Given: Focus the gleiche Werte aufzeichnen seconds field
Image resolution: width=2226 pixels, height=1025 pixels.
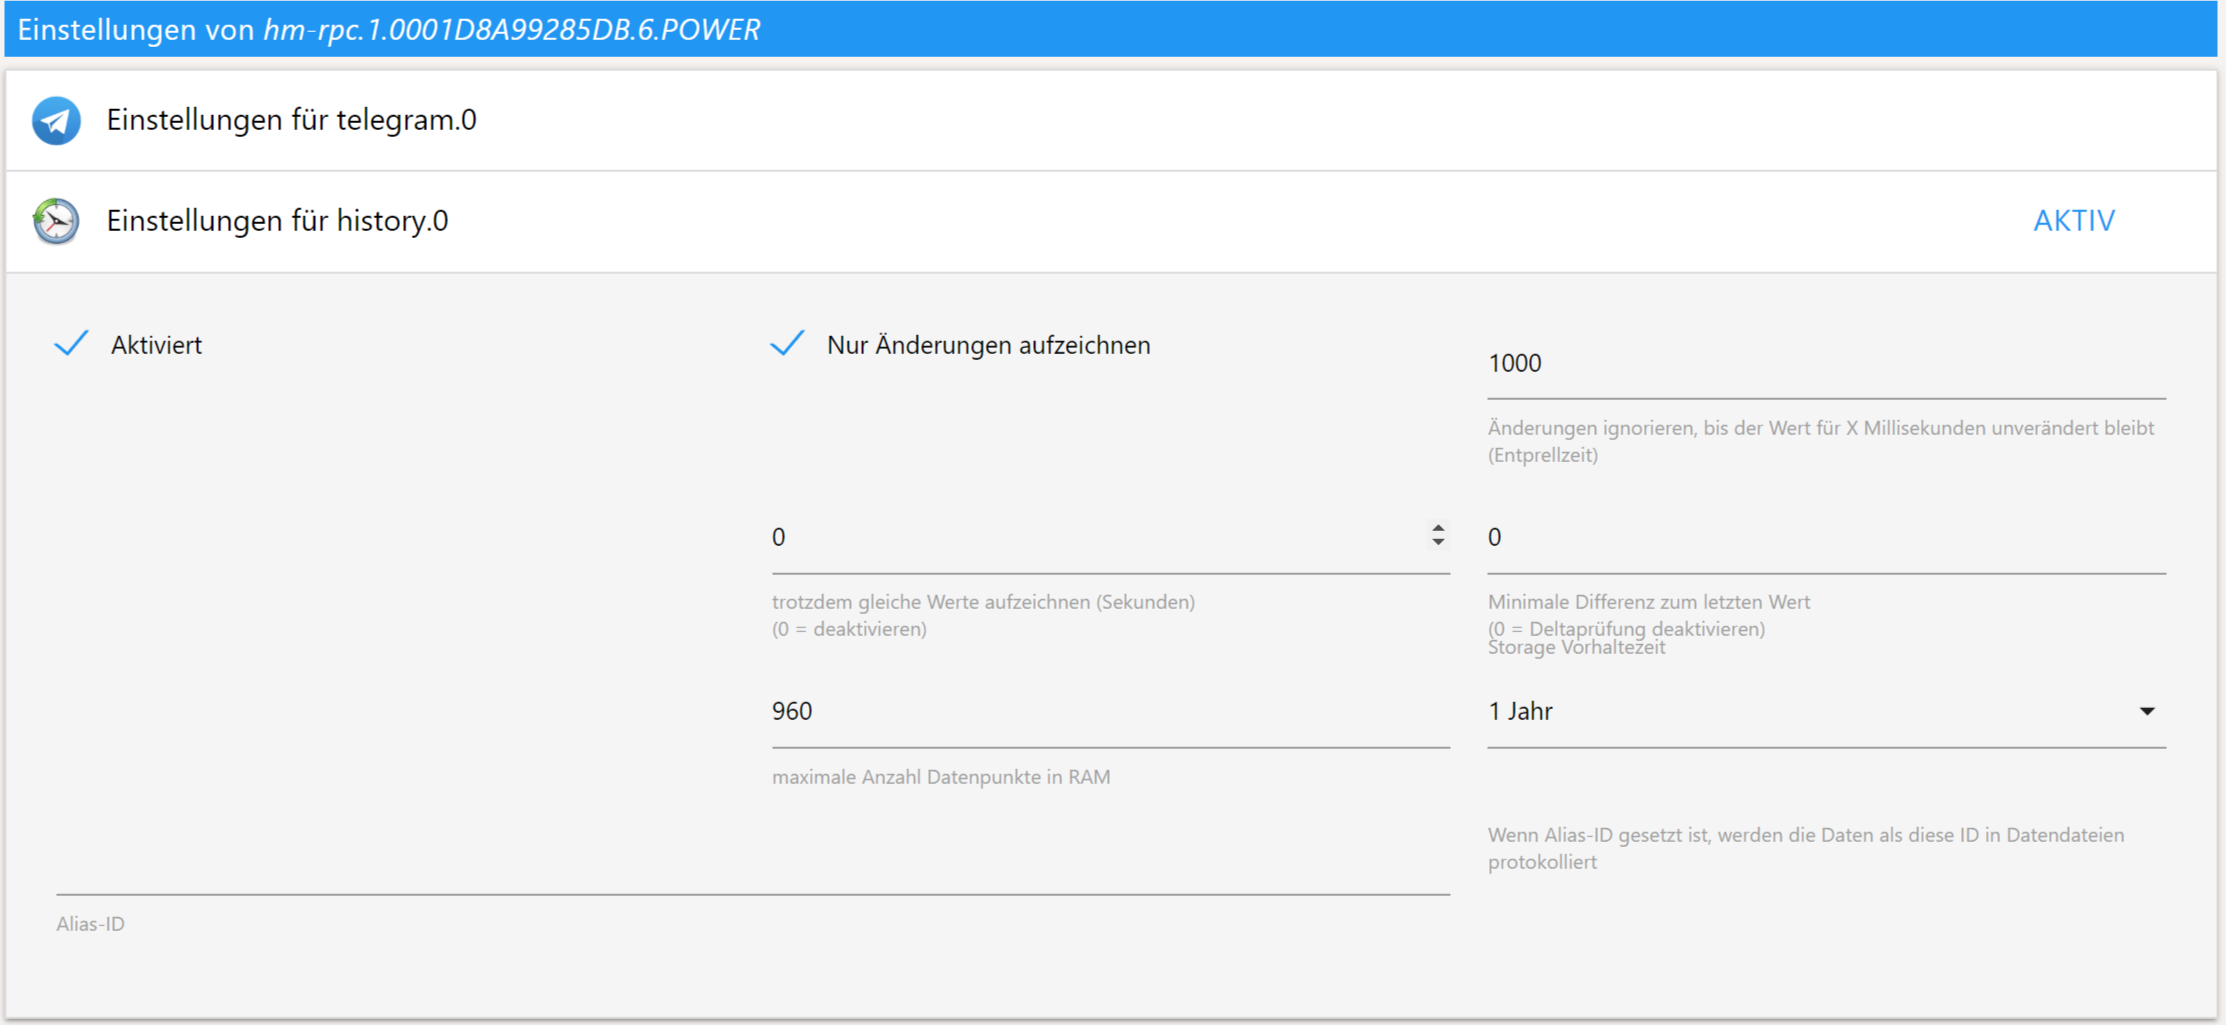Looking at the screenshot, I should [x=1090, y=538].
